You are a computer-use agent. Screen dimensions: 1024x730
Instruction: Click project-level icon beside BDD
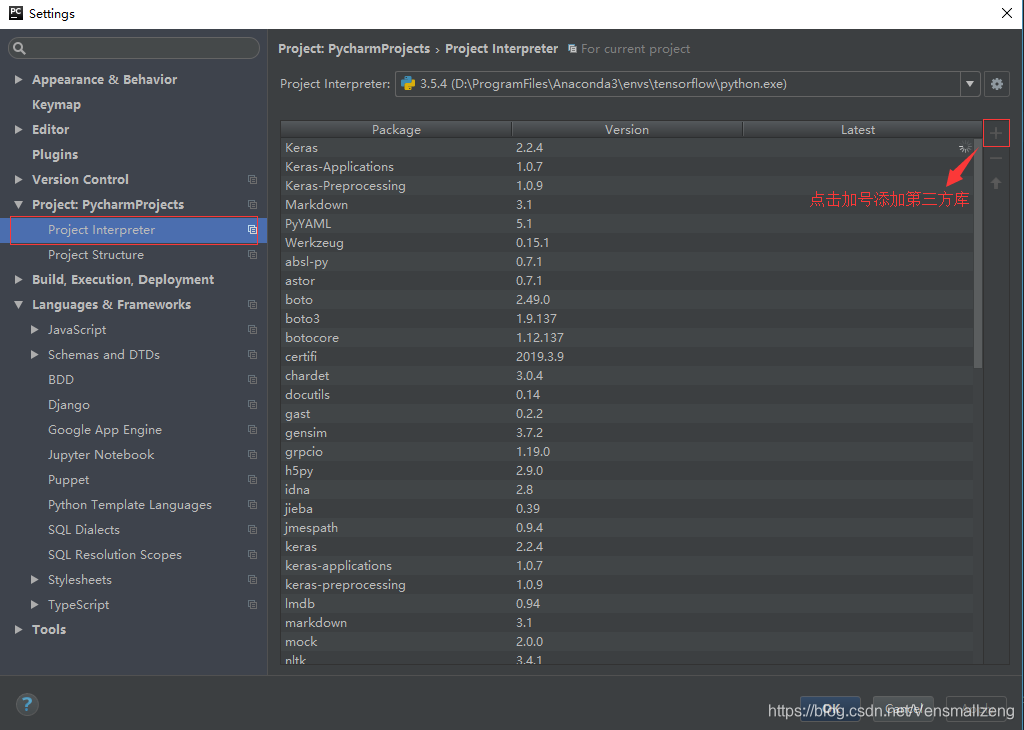[252, 379]
